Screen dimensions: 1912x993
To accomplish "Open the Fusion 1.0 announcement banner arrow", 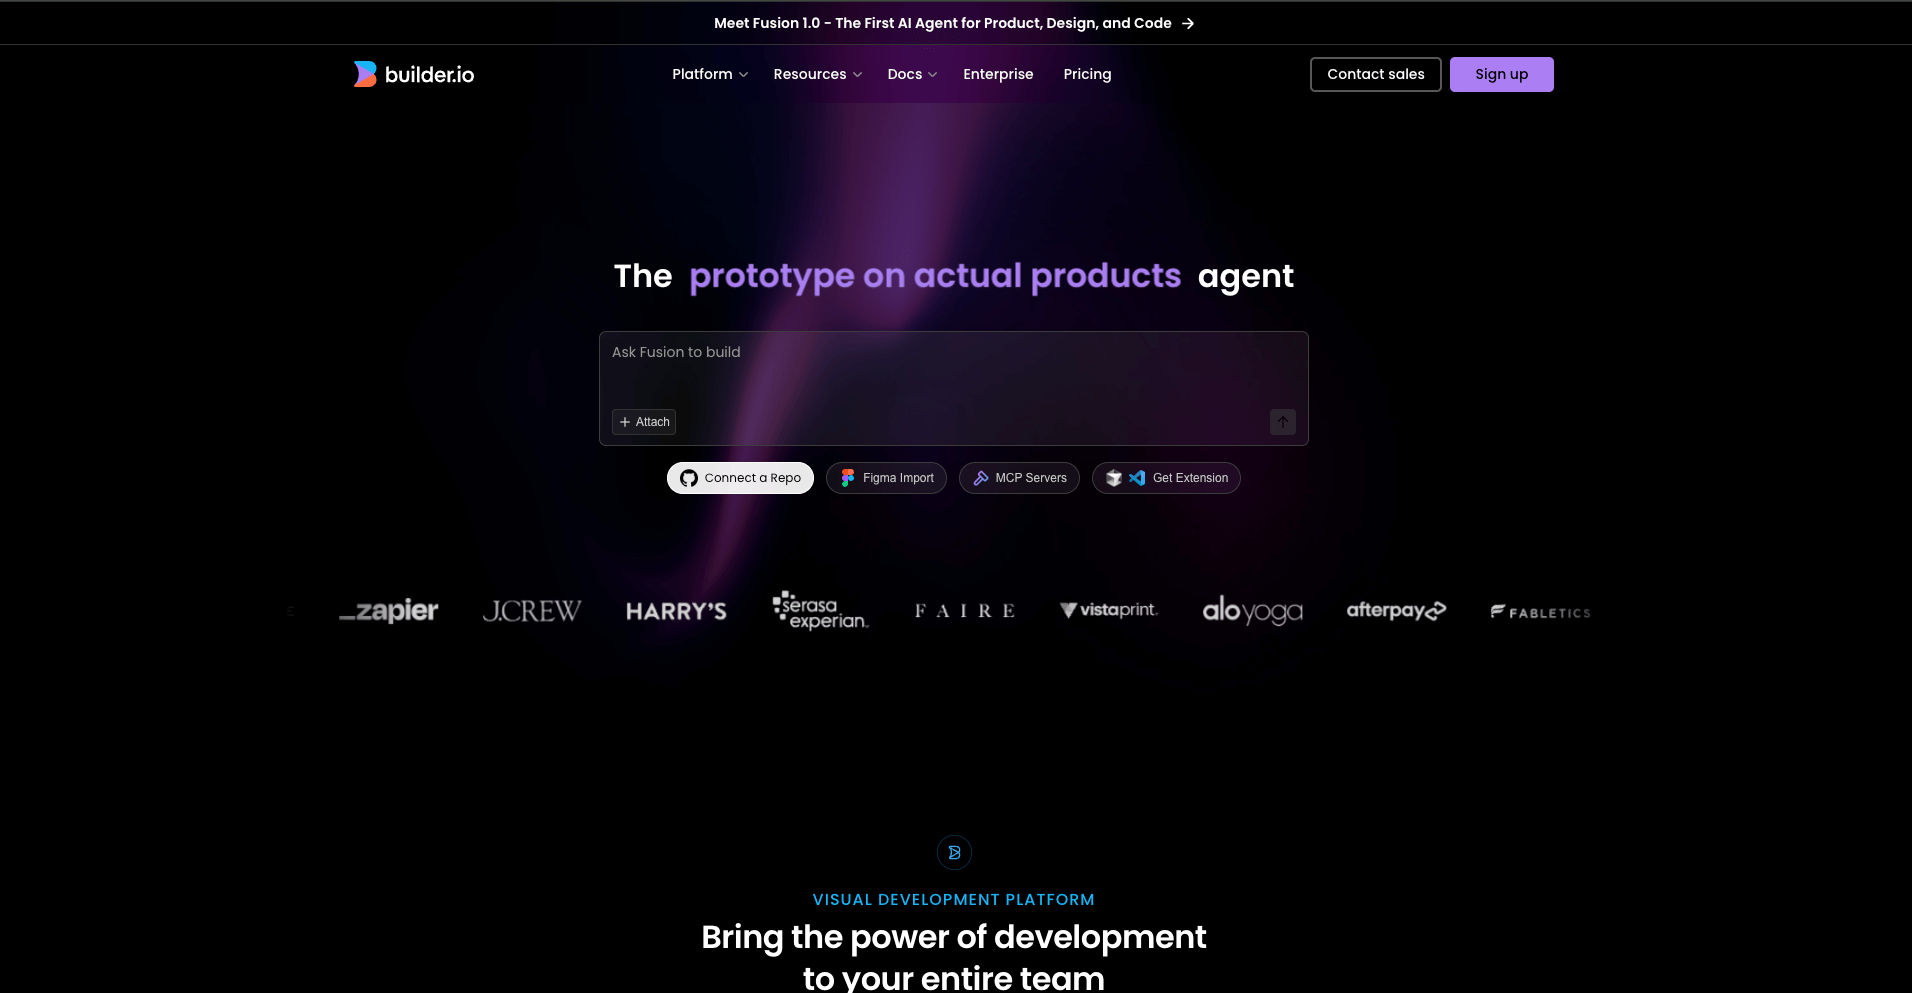I will pos(1188,23).
